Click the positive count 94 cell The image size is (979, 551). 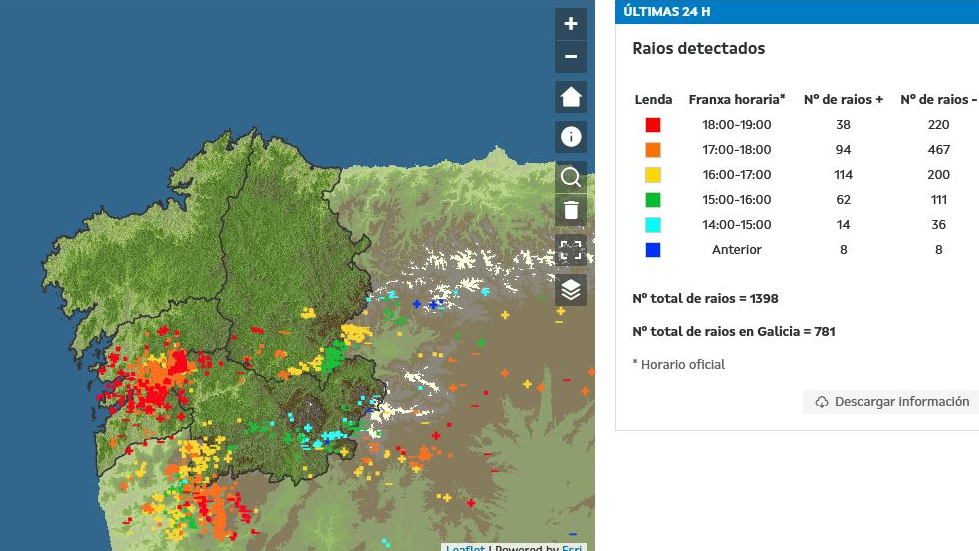[x=844, y=150]
